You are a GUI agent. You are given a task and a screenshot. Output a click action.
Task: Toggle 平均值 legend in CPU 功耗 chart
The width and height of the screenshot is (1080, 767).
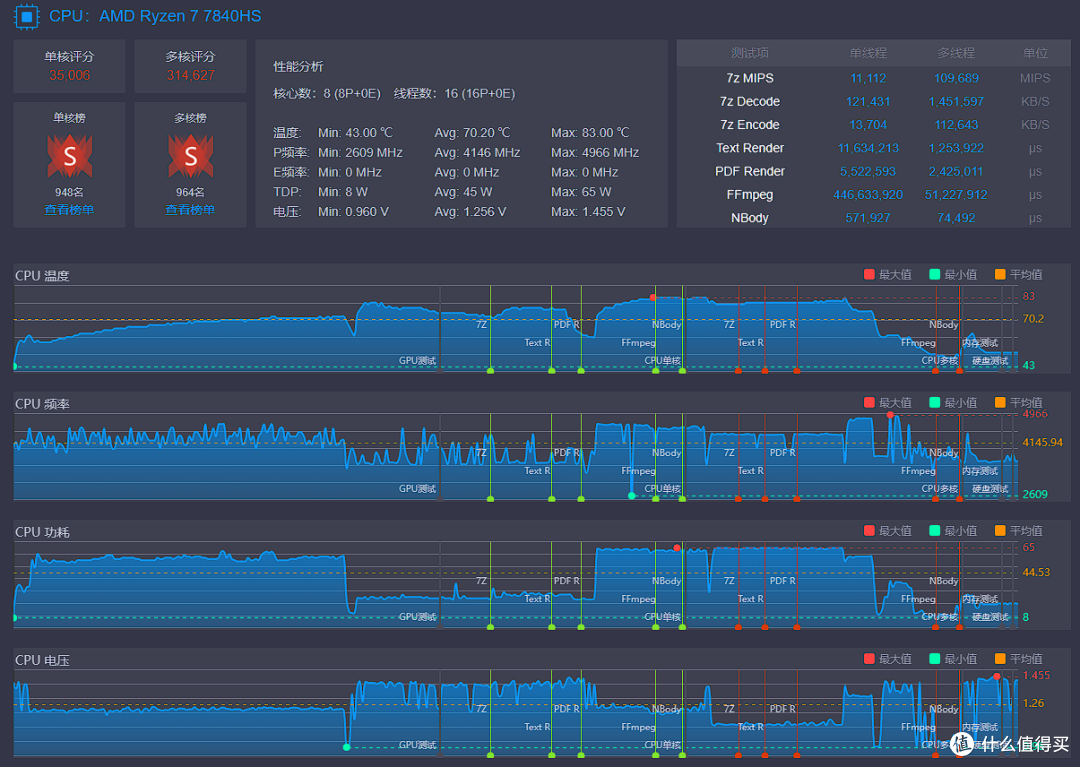coord(1019,531)
